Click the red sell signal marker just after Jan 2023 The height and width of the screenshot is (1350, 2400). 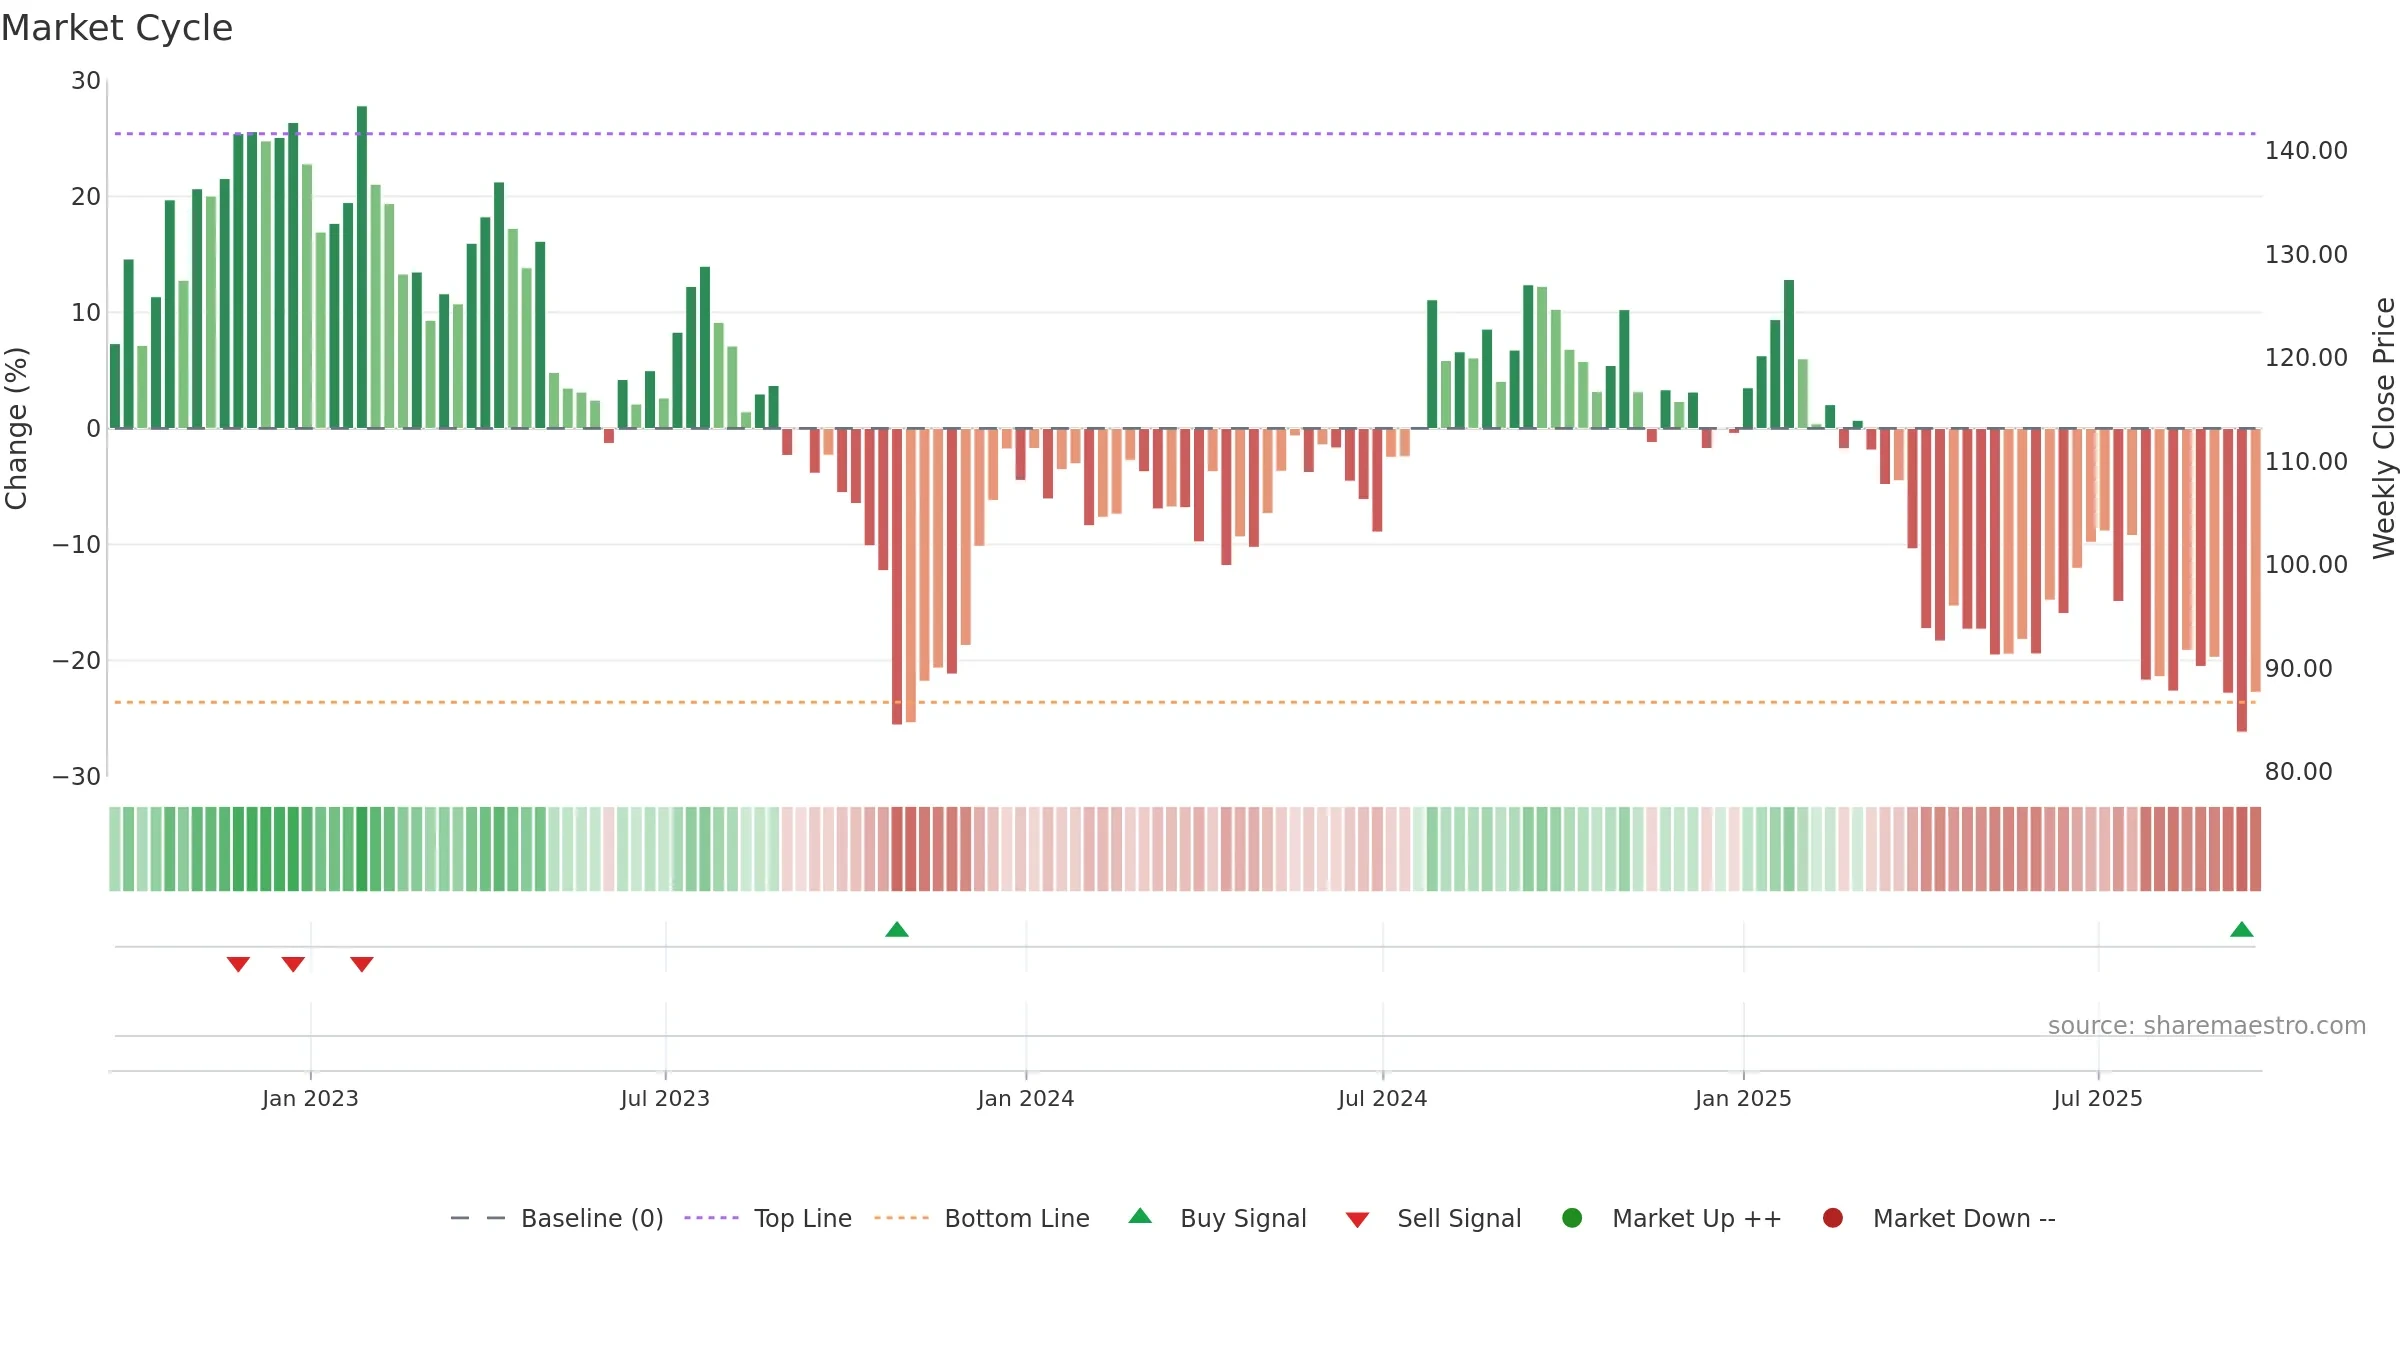coord(362,964)
